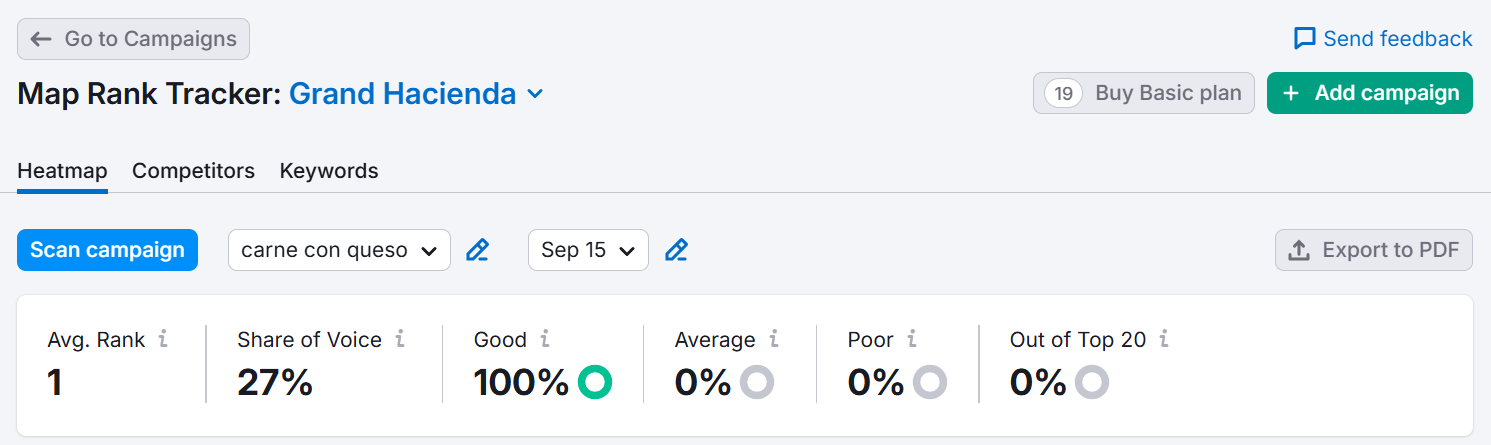The width and height of the screenshot is (1491, 445).
Task: Click the edit pencil next to date dropdown
Action: coord(677,250)
